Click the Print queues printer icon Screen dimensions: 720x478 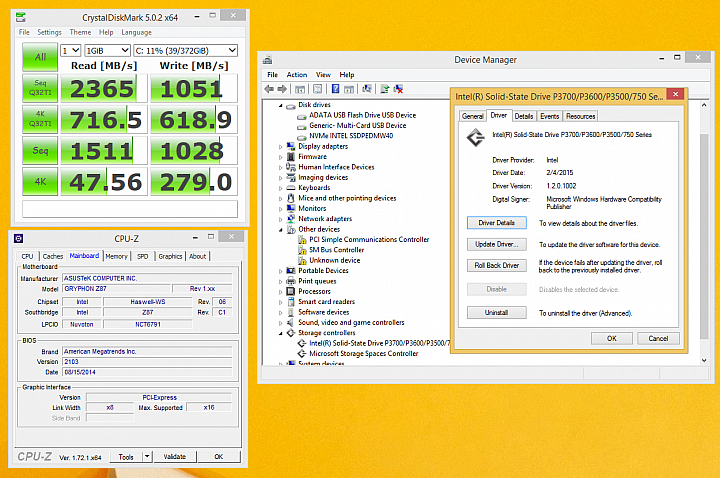click(291, 281)
